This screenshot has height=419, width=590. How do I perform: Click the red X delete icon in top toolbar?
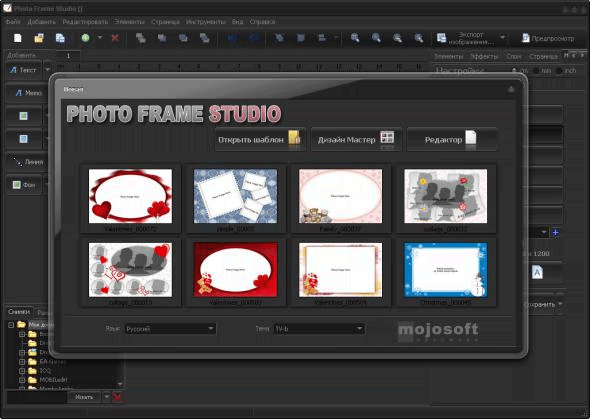(115, 38)
